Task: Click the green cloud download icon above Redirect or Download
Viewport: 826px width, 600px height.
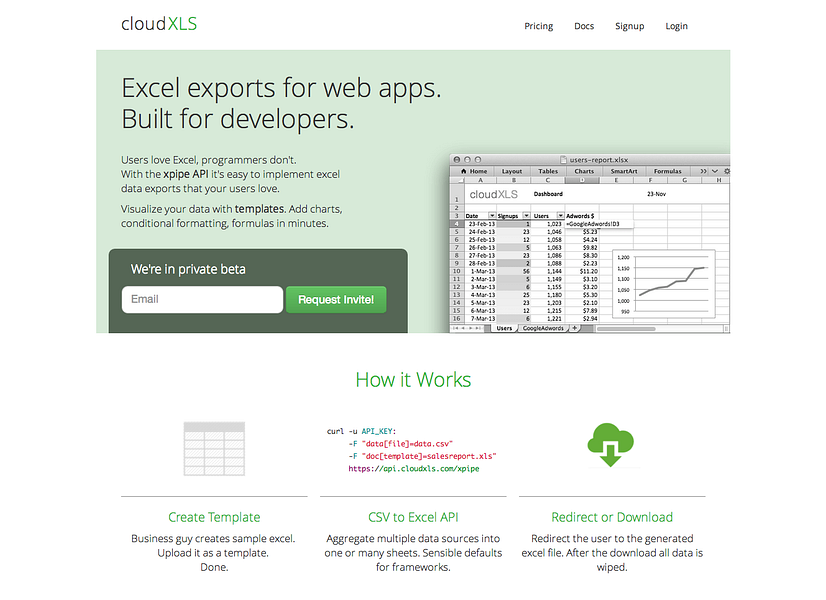Action: click(x=611, y=444)
